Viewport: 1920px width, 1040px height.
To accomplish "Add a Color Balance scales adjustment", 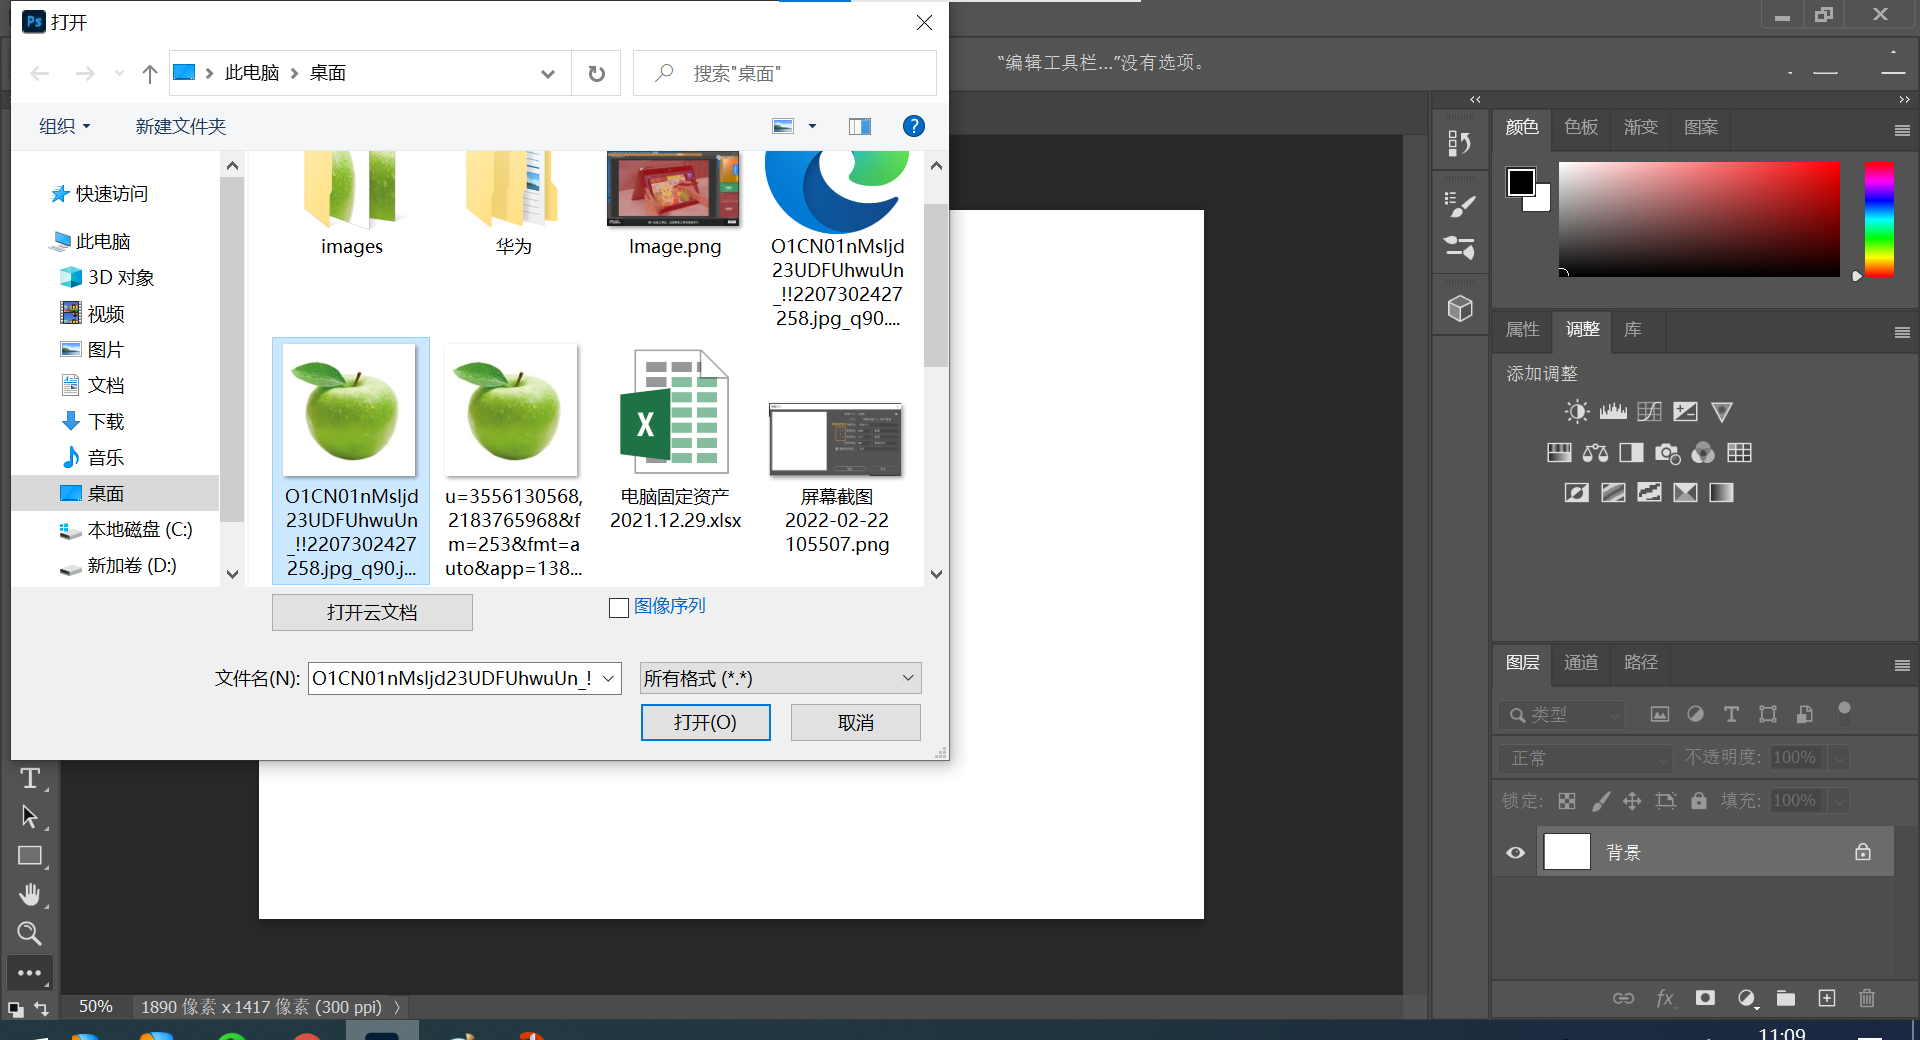I will 1595,453.
